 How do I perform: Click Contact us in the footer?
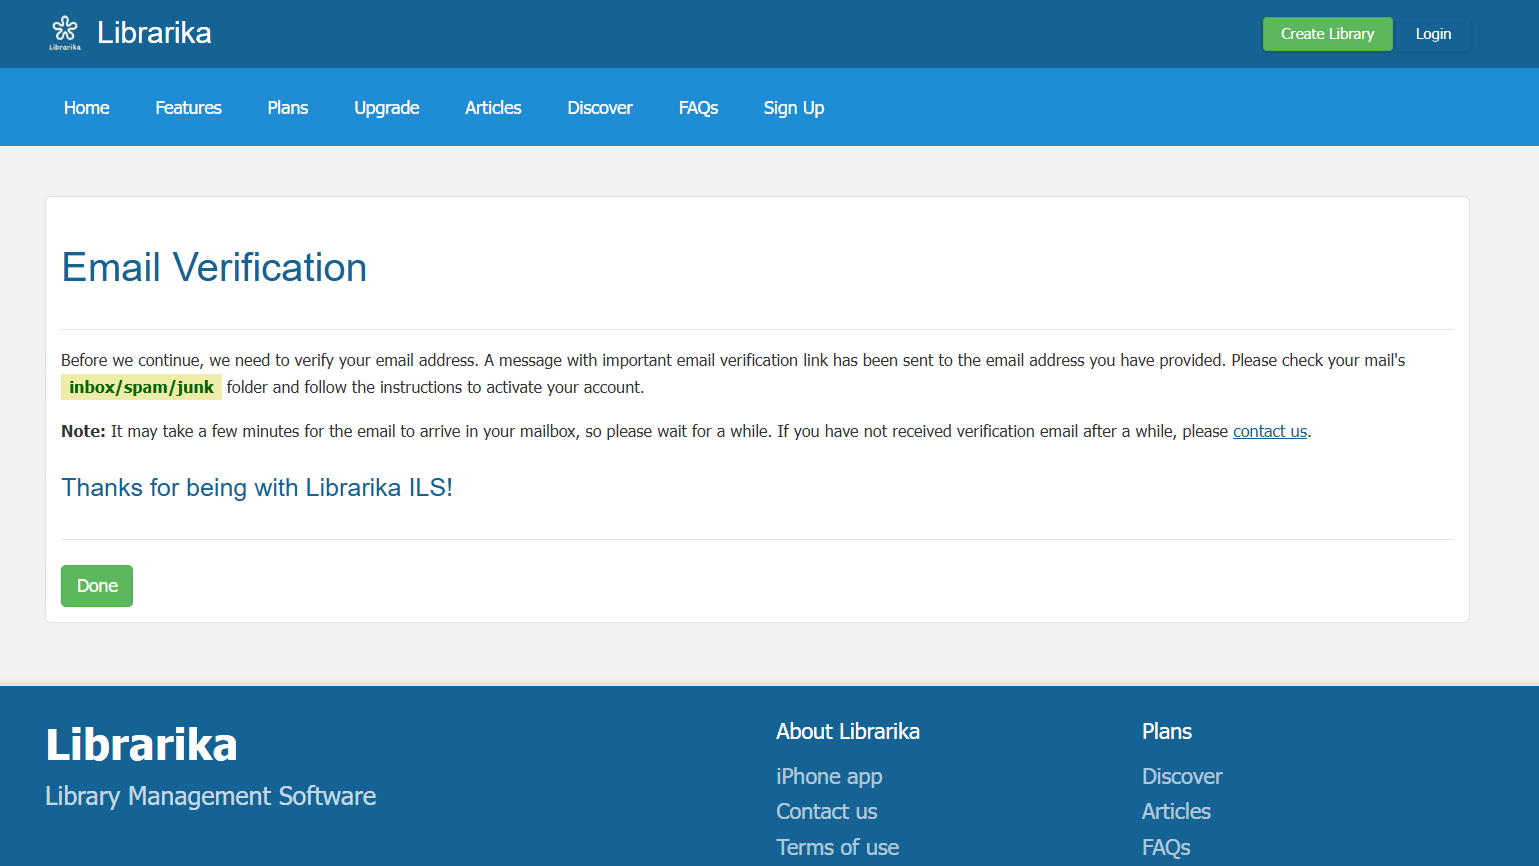826,811
